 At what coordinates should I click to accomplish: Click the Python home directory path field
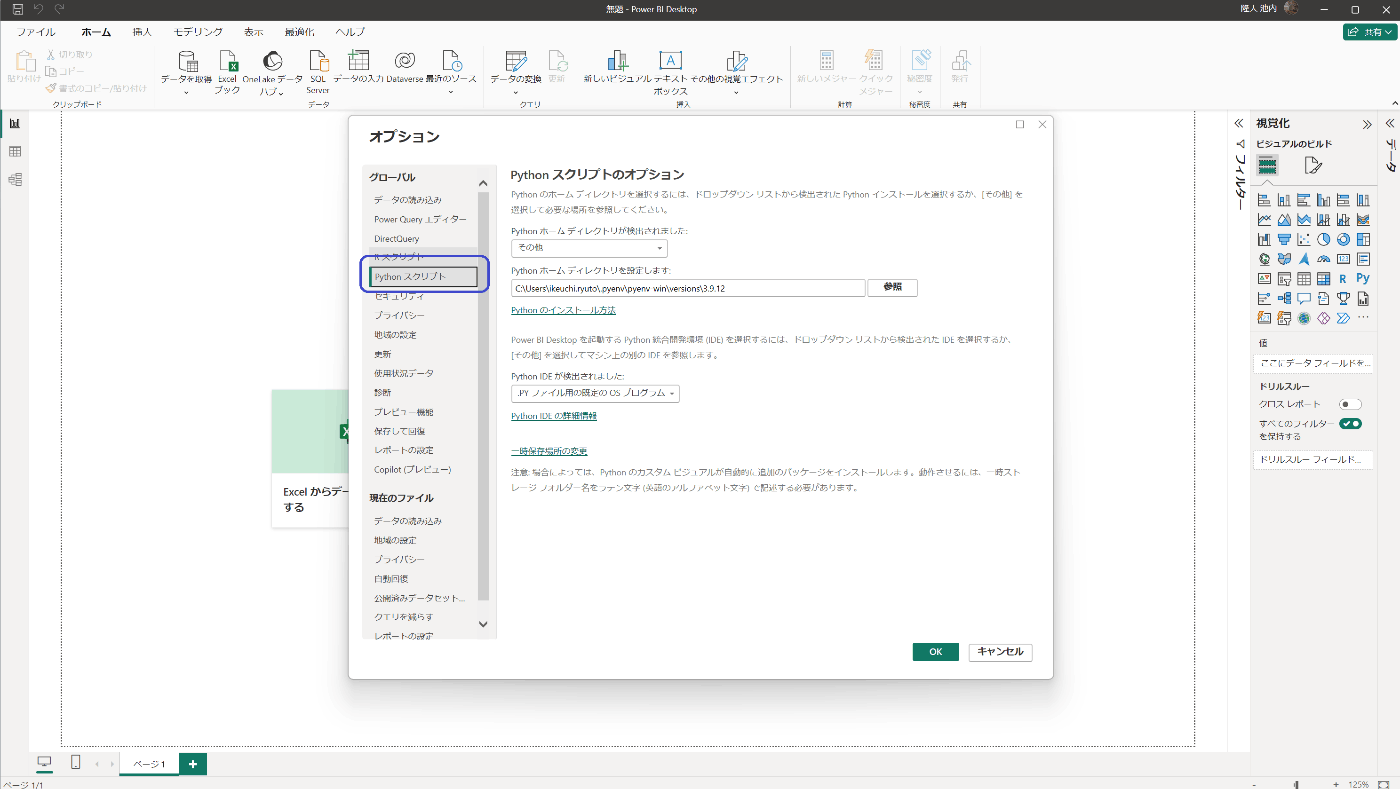[688, 288]
